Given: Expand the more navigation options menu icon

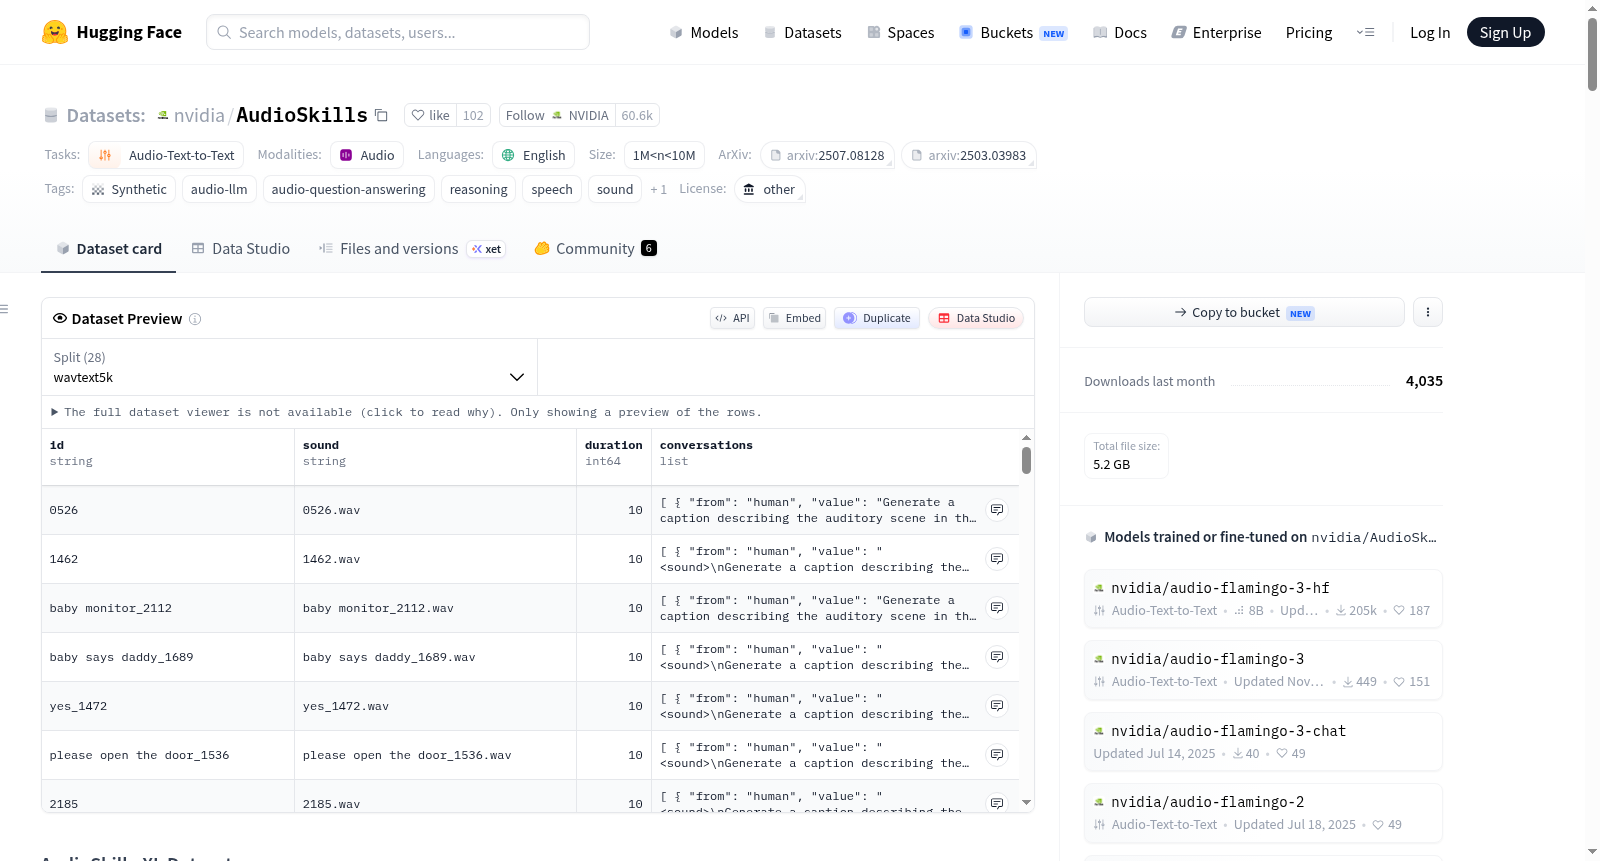Looking at the screenshot, I should tap(1365, 32).
